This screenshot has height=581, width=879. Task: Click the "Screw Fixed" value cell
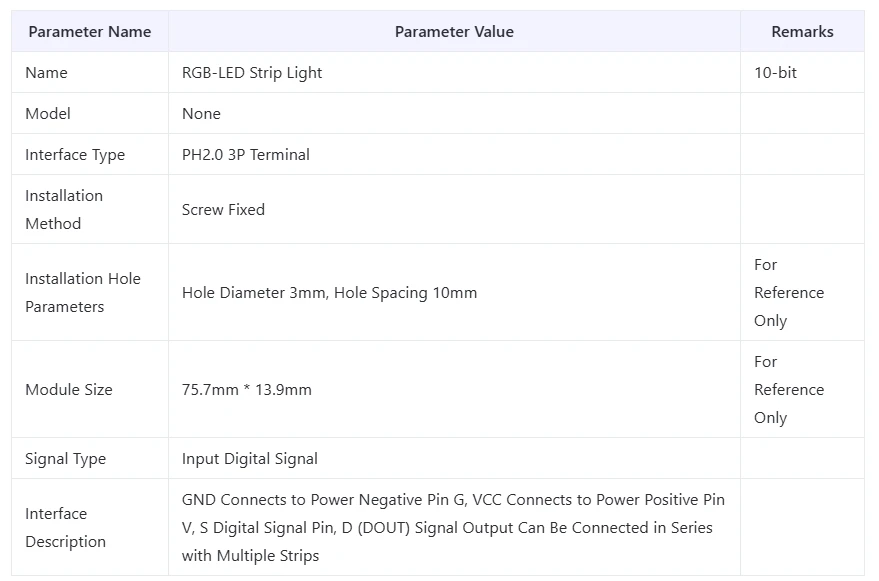[223, 210]
